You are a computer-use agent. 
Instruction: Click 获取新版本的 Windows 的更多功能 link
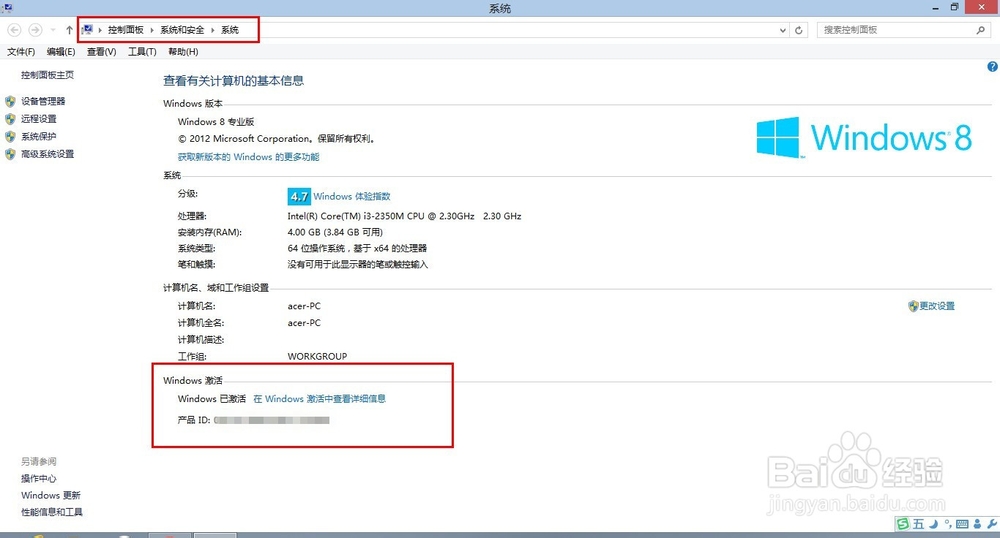[x=248, y=157]
